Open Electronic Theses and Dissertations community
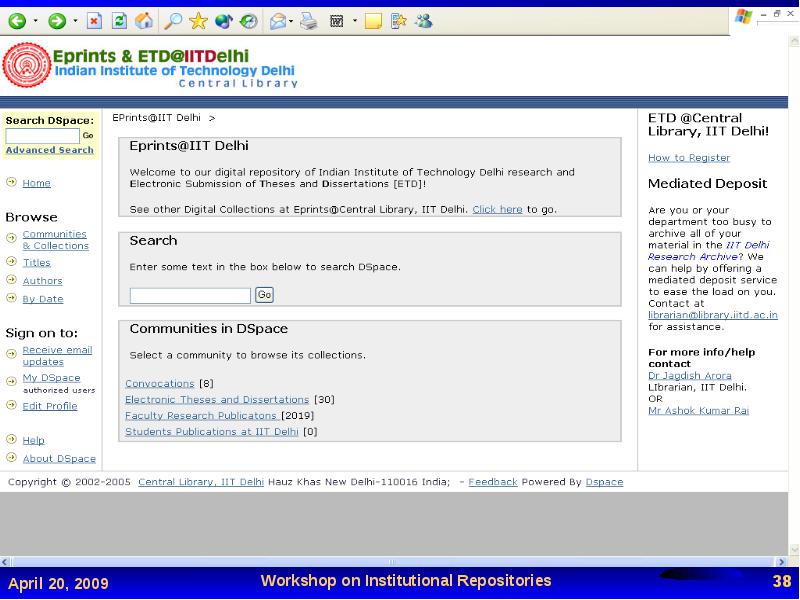 pos(217,399)
